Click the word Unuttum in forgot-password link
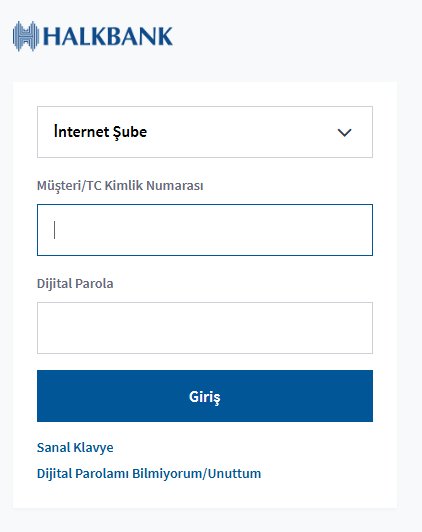Viewport: 422px width, 532px height. click(x=234, y=473)
